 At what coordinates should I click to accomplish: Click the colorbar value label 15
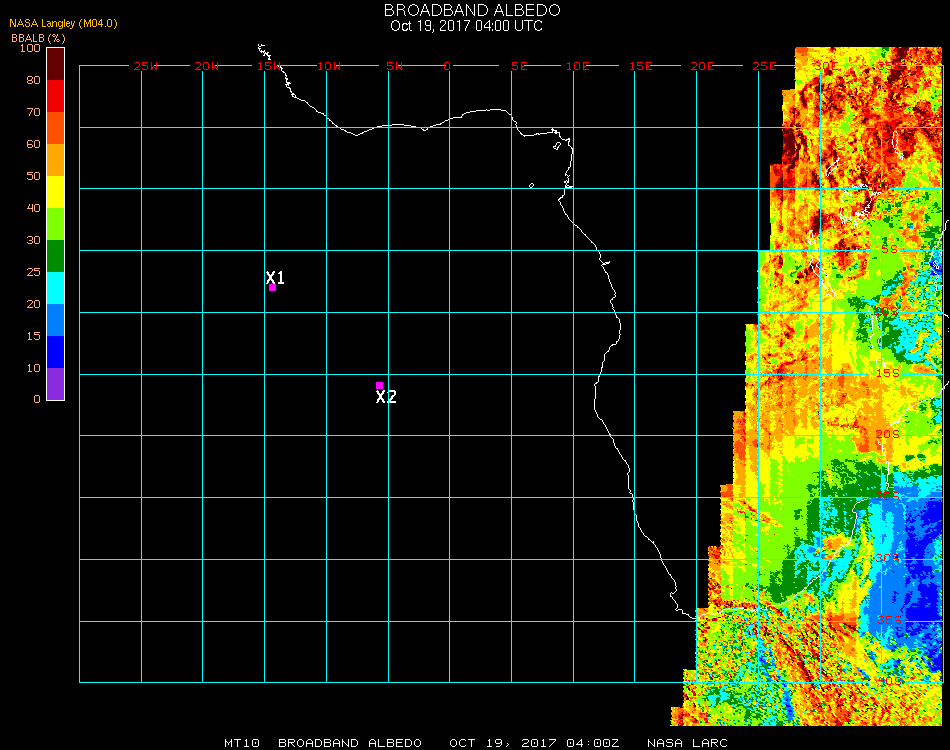pyautogui.click(x=33, y=336)
